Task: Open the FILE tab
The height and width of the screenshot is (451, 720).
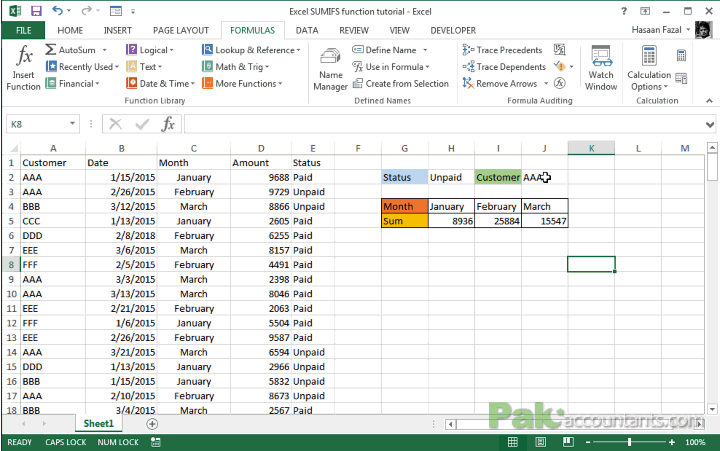Action: 23,30
